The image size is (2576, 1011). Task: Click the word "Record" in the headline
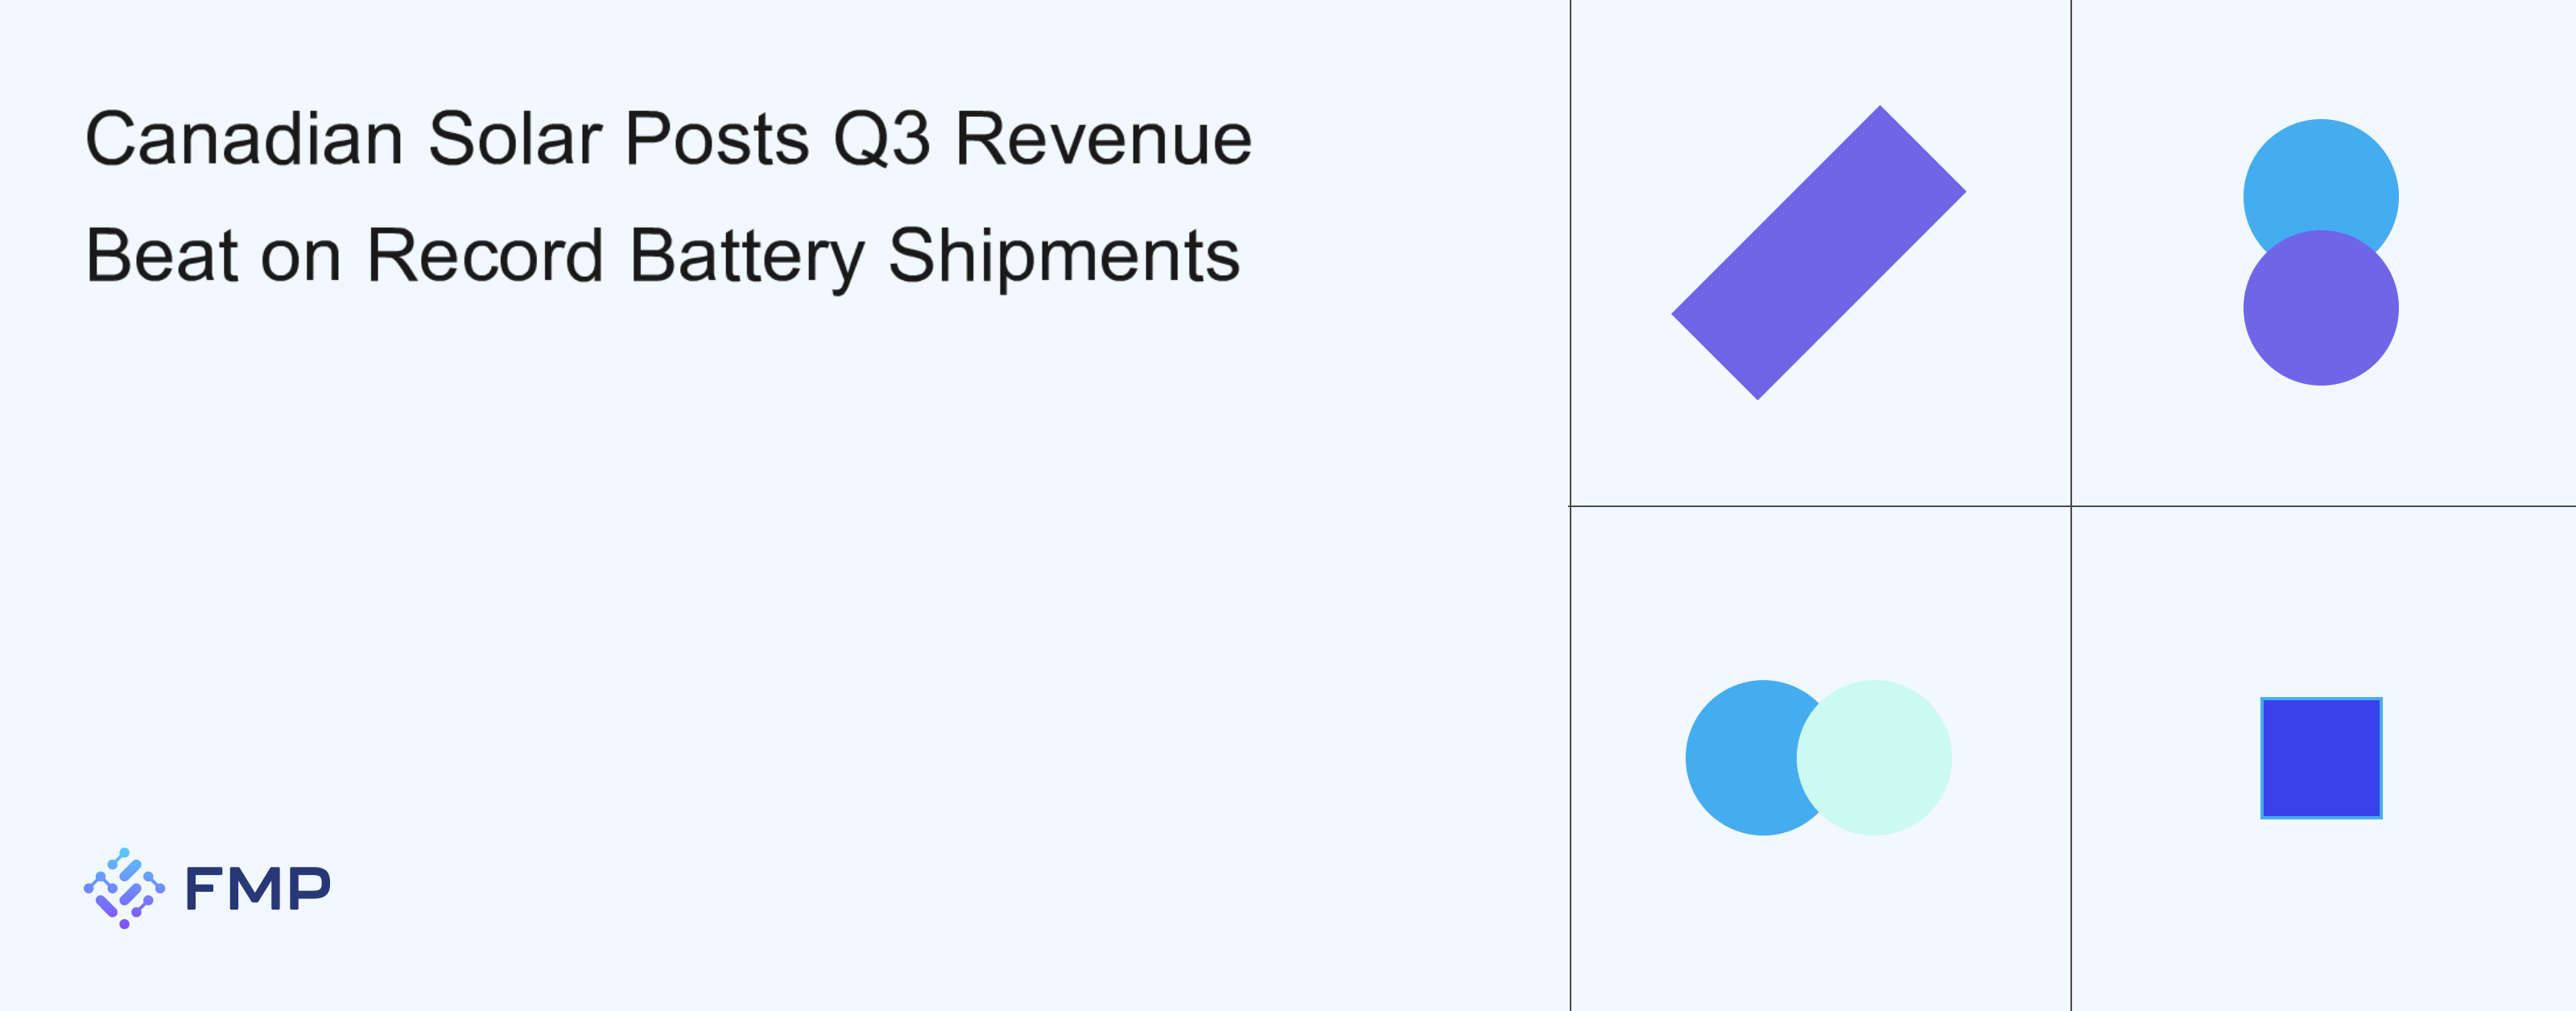(x=485, y=256)
